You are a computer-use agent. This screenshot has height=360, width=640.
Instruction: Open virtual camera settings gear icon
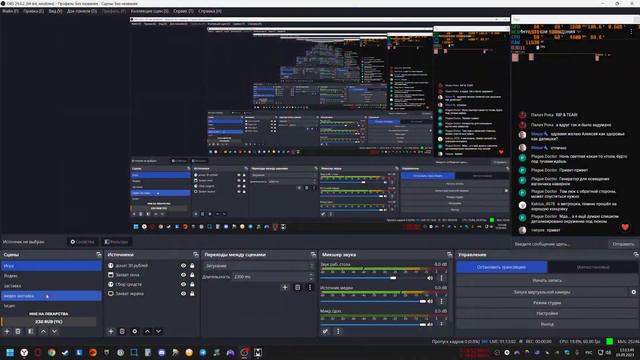(x=633, y=292)
